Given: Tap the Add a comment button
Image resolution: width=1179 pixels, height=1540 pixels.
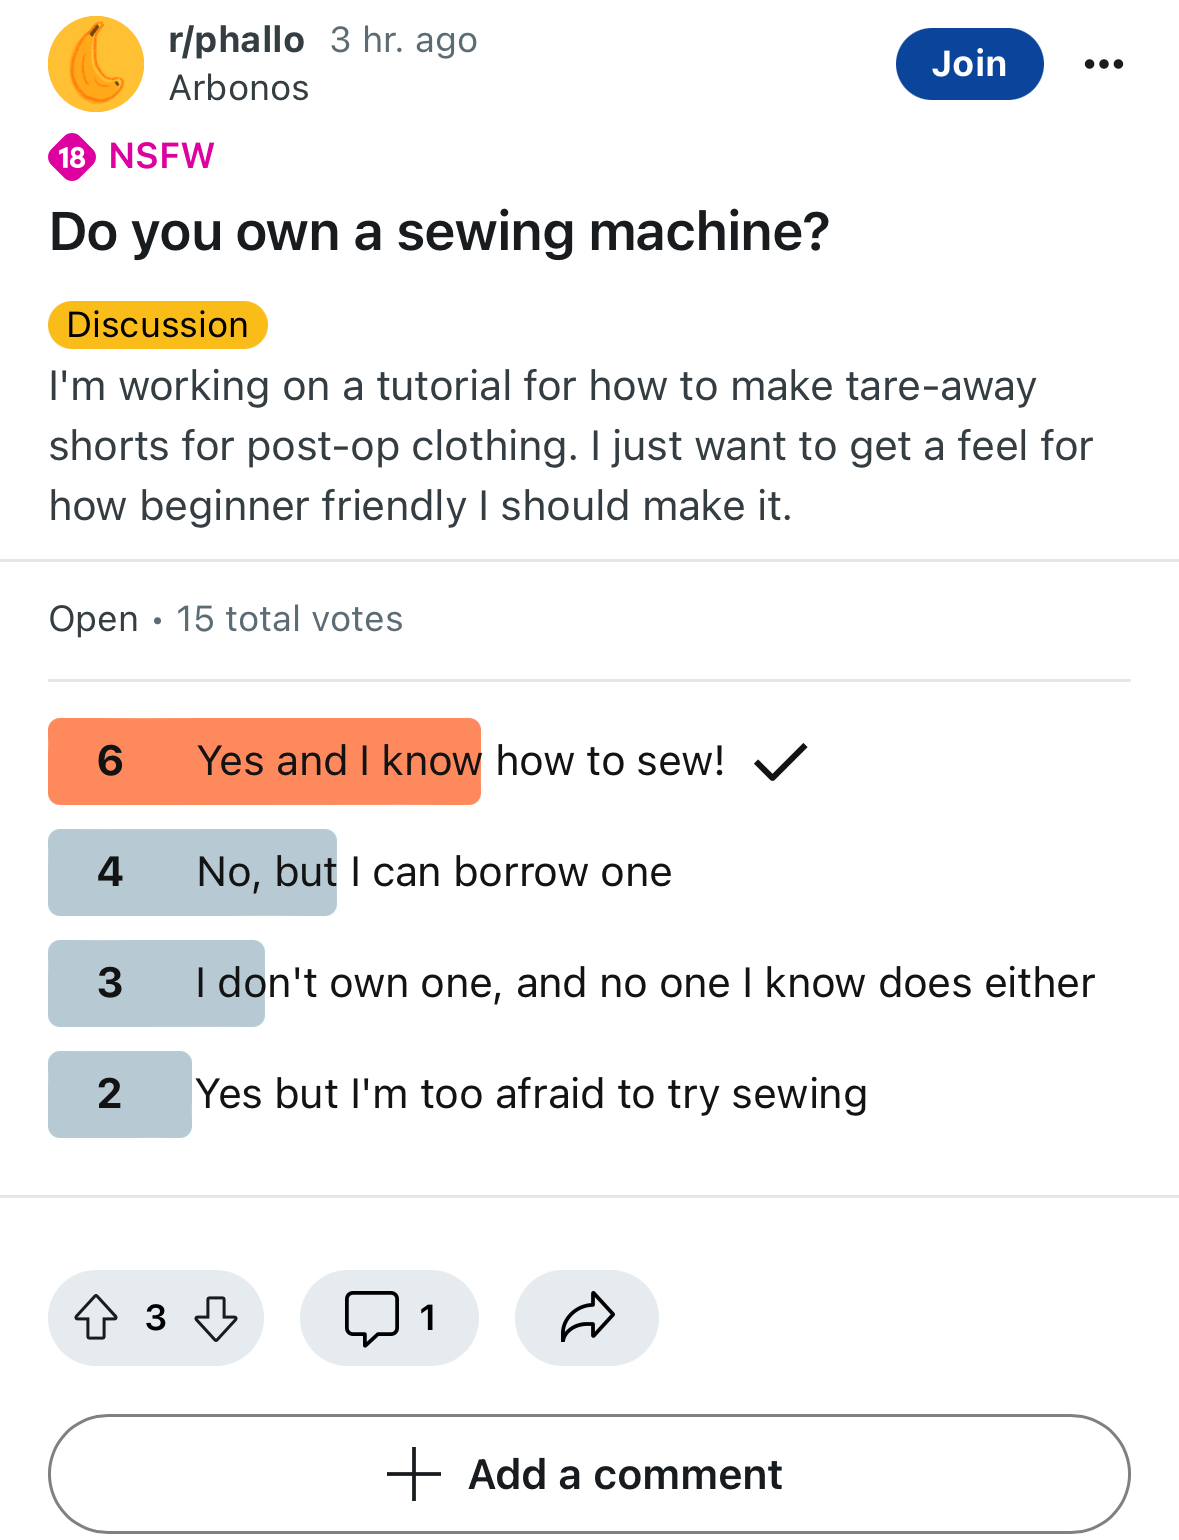Looking at the screenshot, I should pyautogui.click(x=589, y=1474).
